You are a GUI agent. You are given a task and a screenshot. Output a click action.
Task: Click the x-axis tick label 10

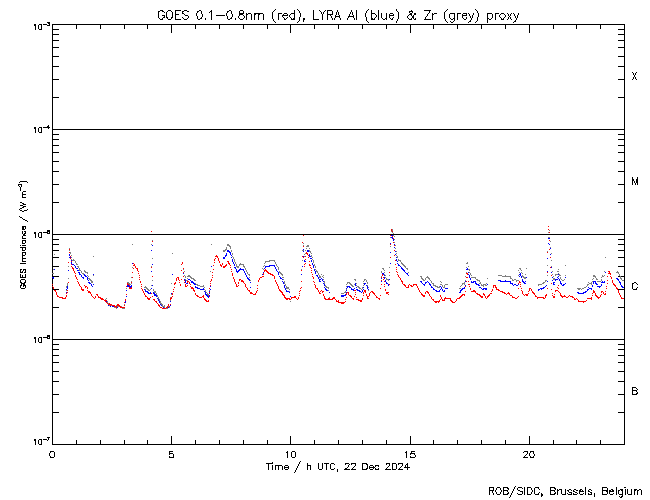click(290, 454)
